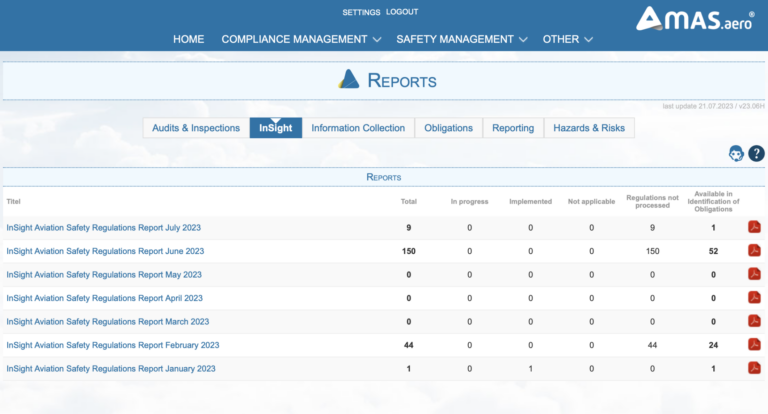Go to Home in navigation
Viewport: 768px width, 414px height.
click(x=189, y=39)
